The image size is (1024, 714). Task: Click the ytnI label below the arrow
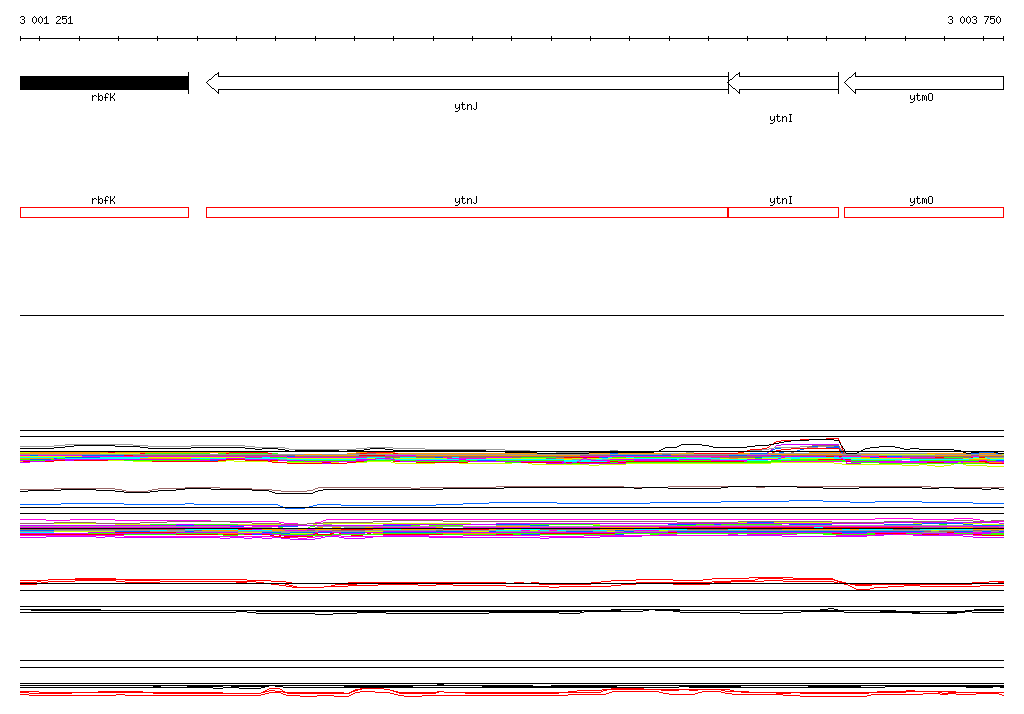780,118
